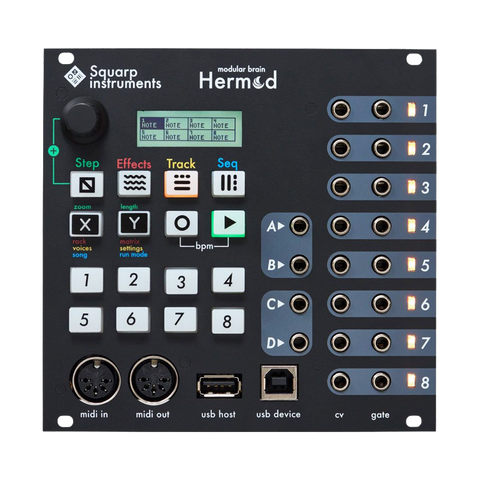
Task: Click the CV jack of row 5
Action: pos(340,265)
